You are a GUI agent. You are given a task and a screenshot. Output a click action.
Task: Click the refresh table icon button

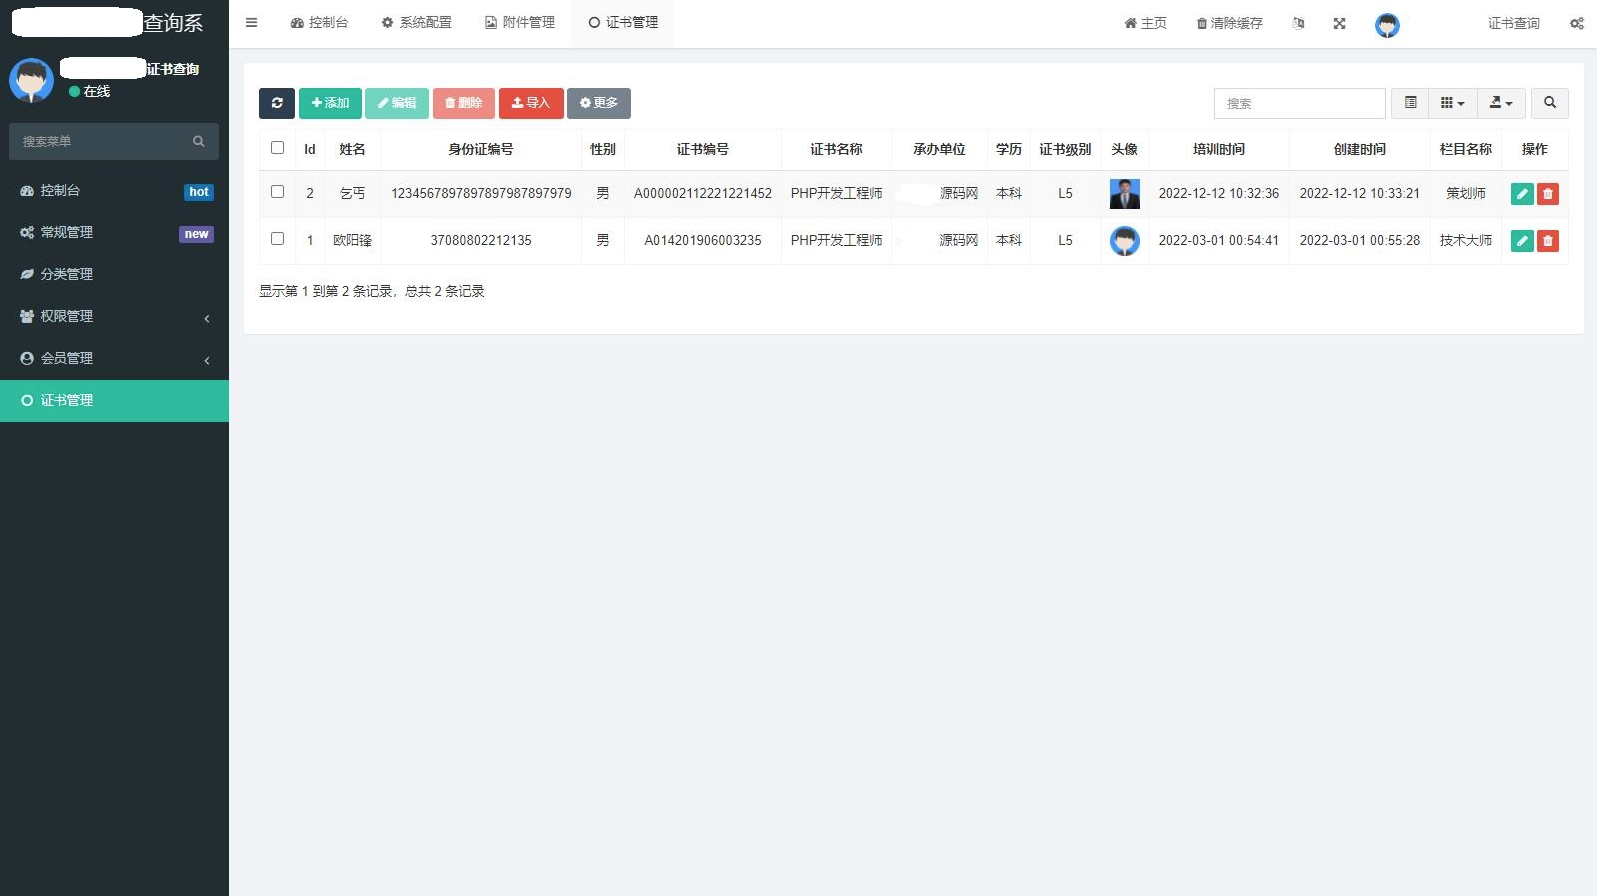coord(277,103)
